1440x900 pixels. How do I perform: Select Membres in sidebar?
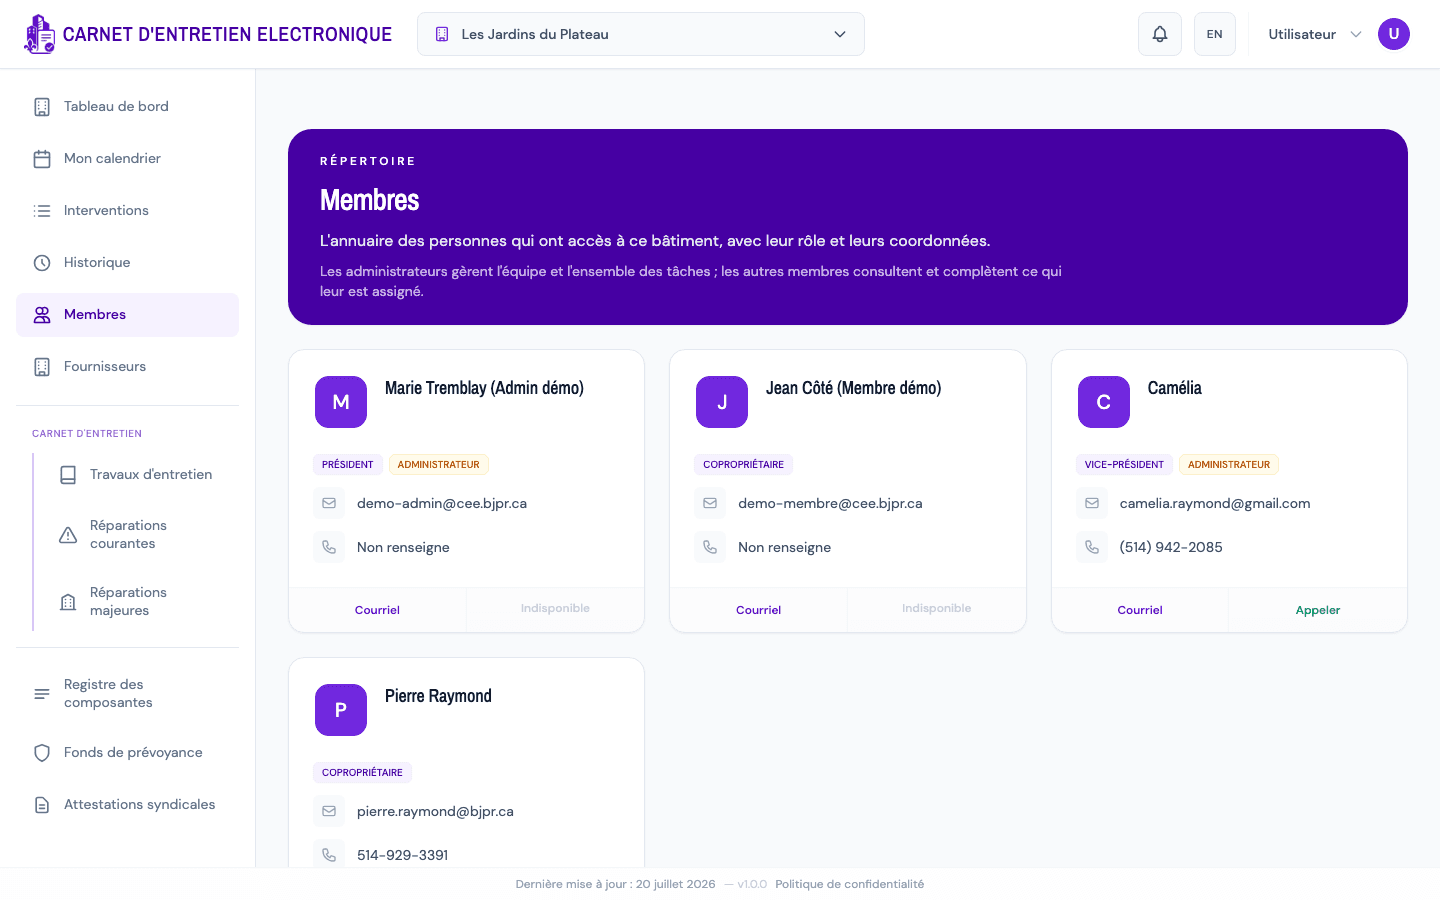click(127, 315)
